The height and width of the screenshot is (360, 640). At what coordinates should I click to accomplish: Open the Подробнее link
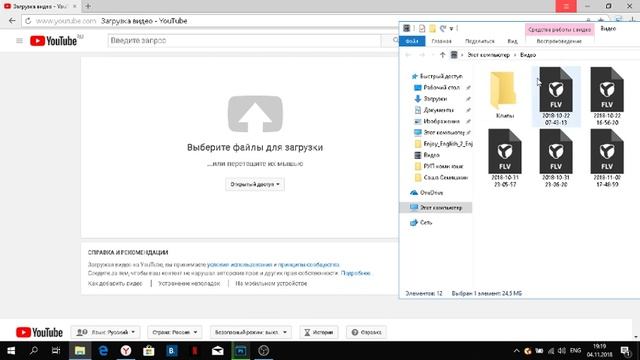tap(356, 273)
